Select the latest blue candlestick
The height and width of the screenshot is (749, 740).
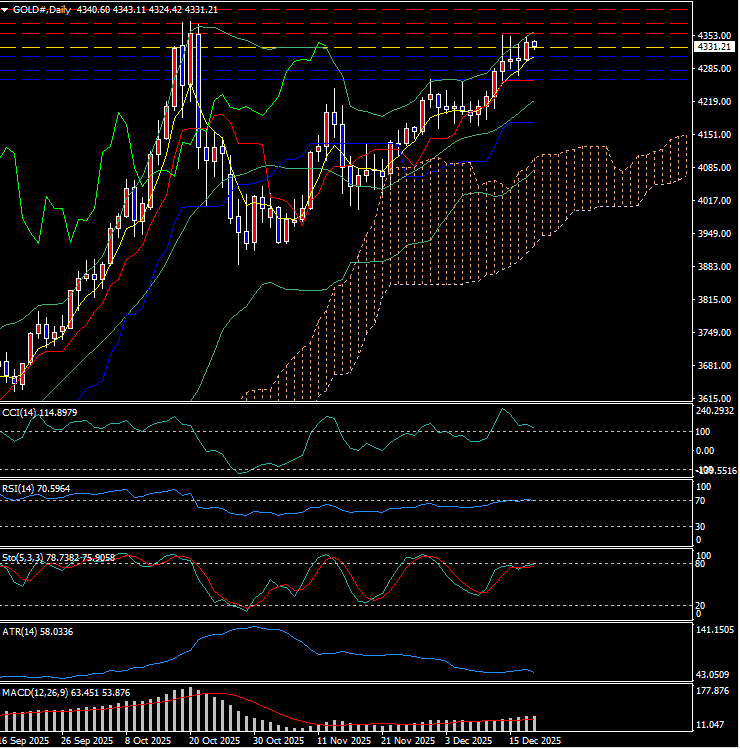[x=534, y=44]
